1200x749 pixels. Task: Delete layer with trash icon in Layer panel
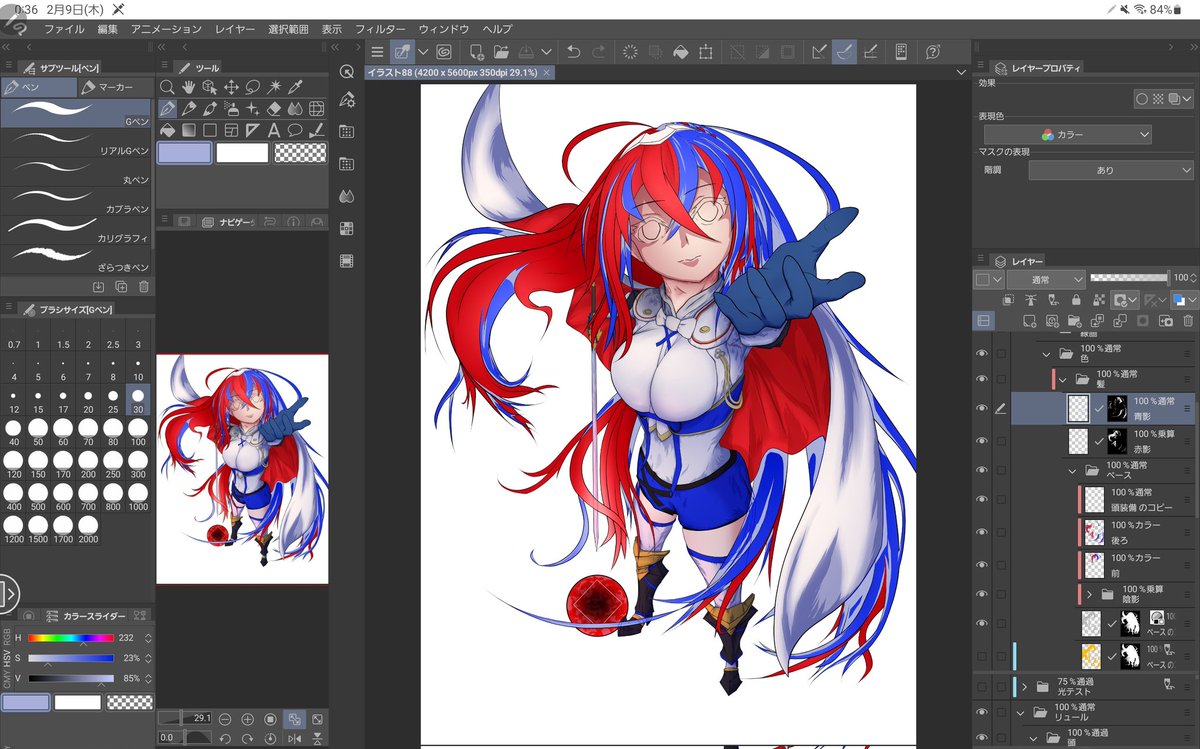click(x=1188, y=321)
